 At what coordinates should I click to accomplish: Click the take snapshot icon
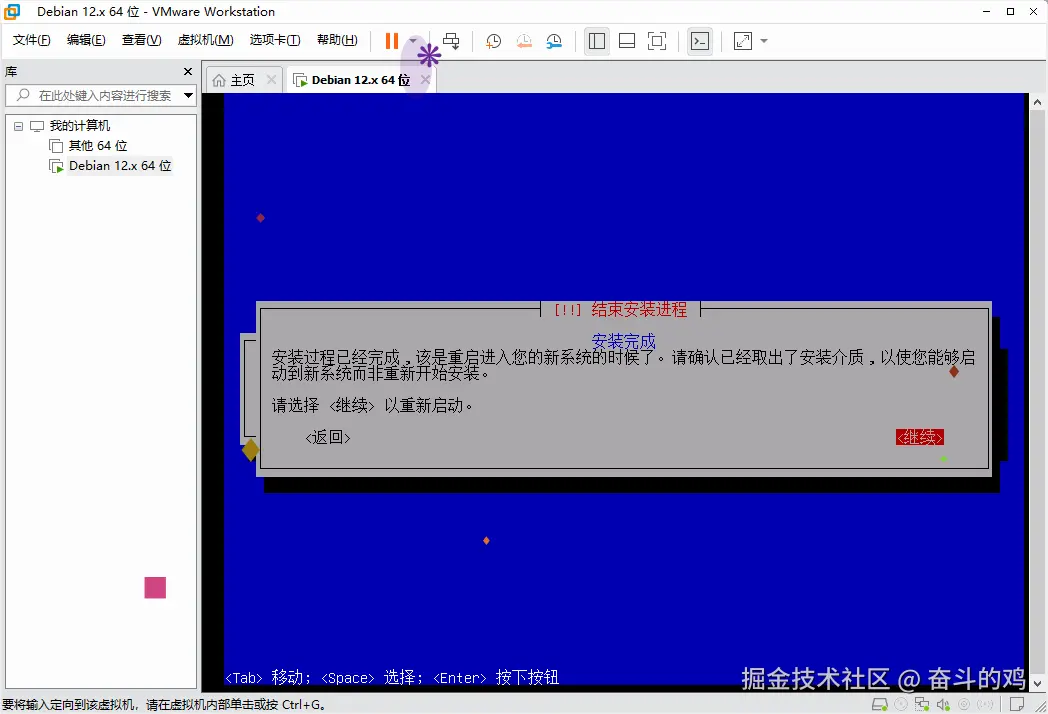tap(493, 41)
